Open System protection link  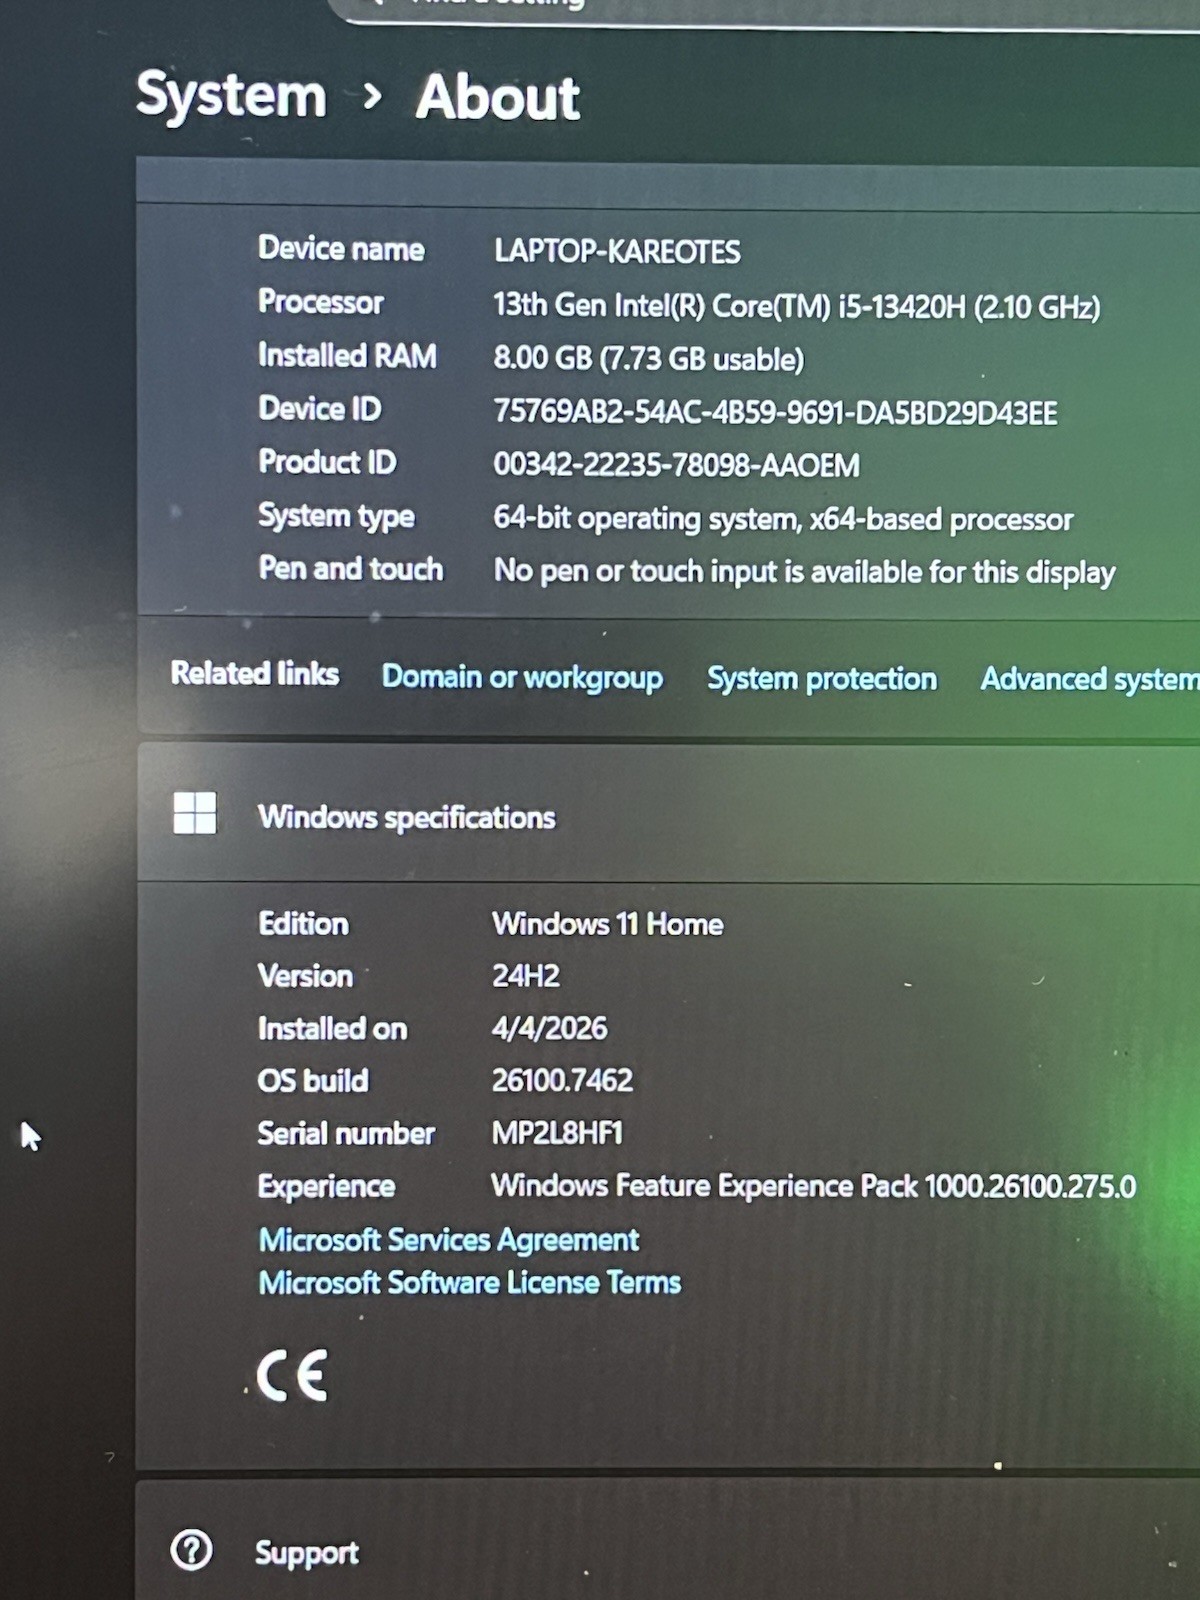(822, 679)
